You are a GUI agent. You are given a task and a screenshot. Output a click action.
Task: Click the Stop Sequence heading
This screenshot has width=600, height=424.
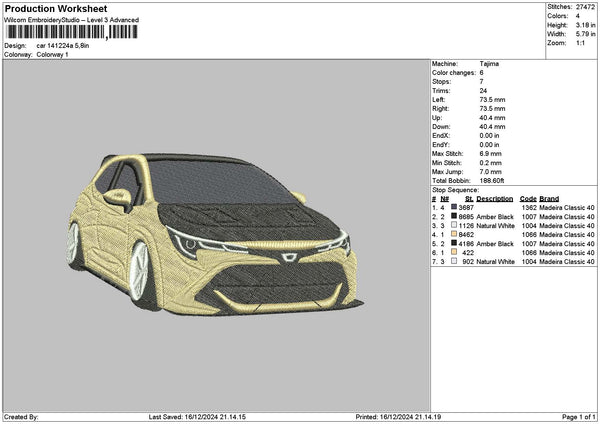tap(457, 189)
